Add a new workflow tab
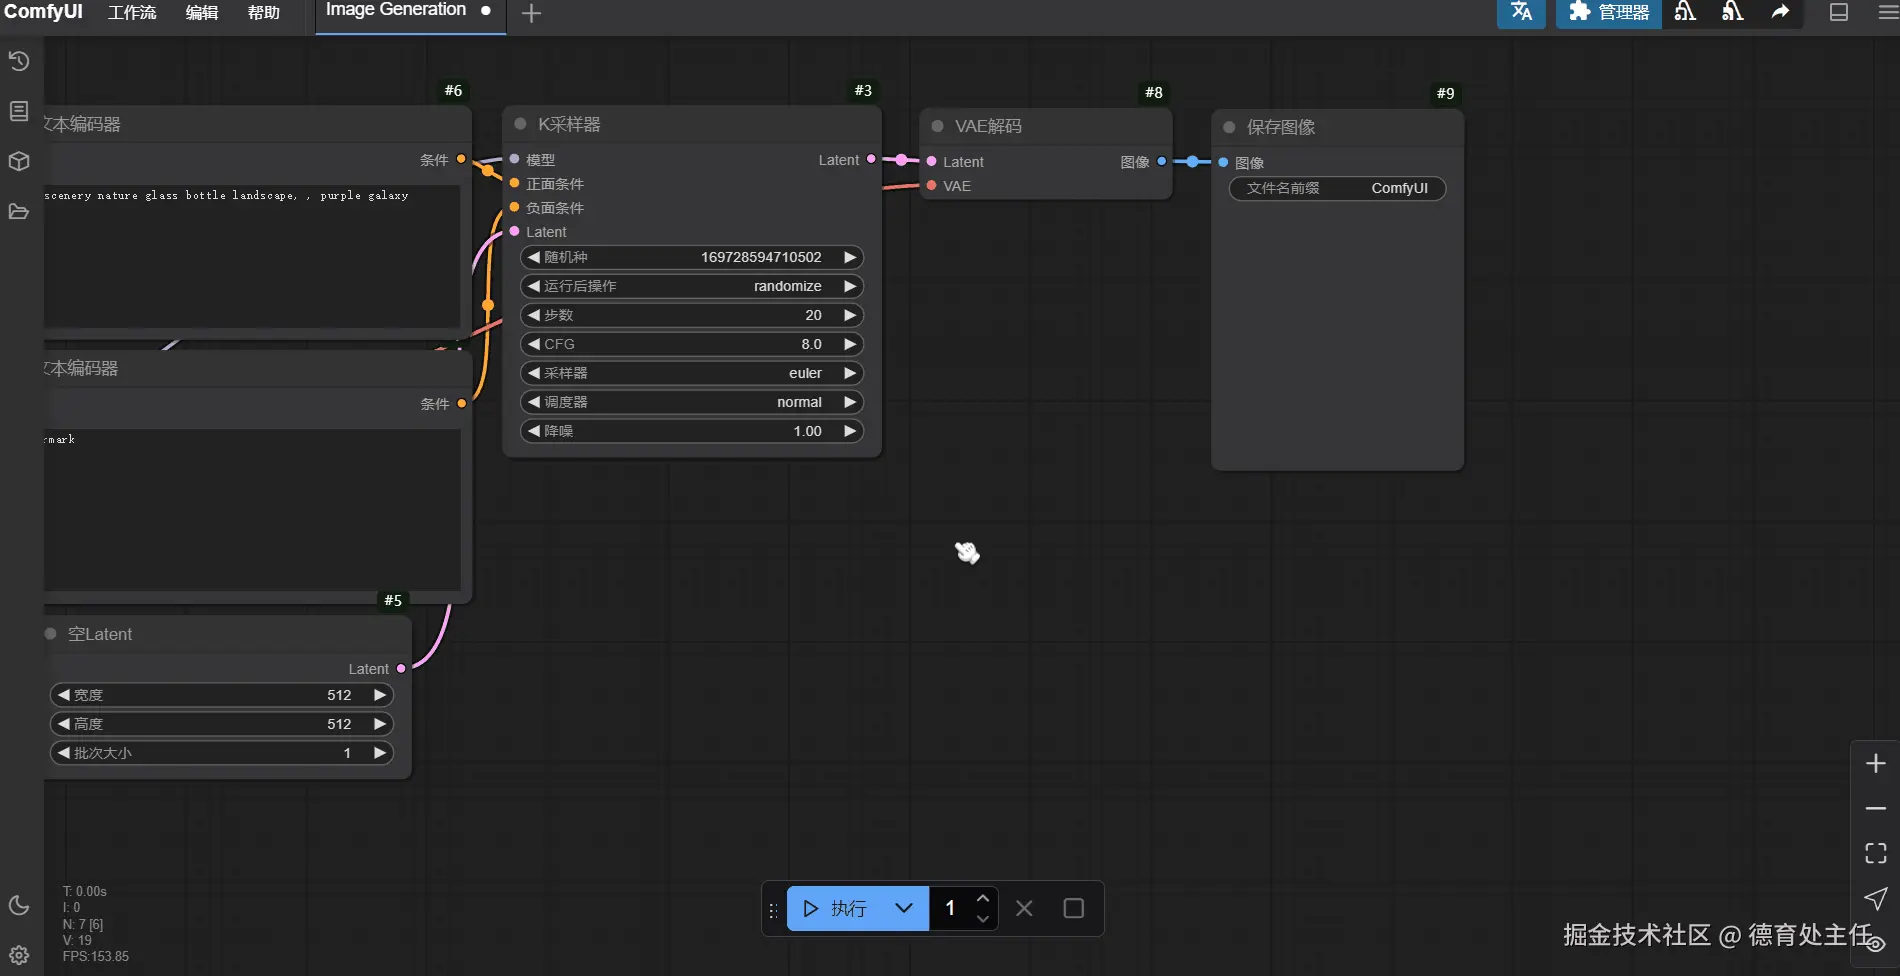1900x976 pixels. (532, 13)
